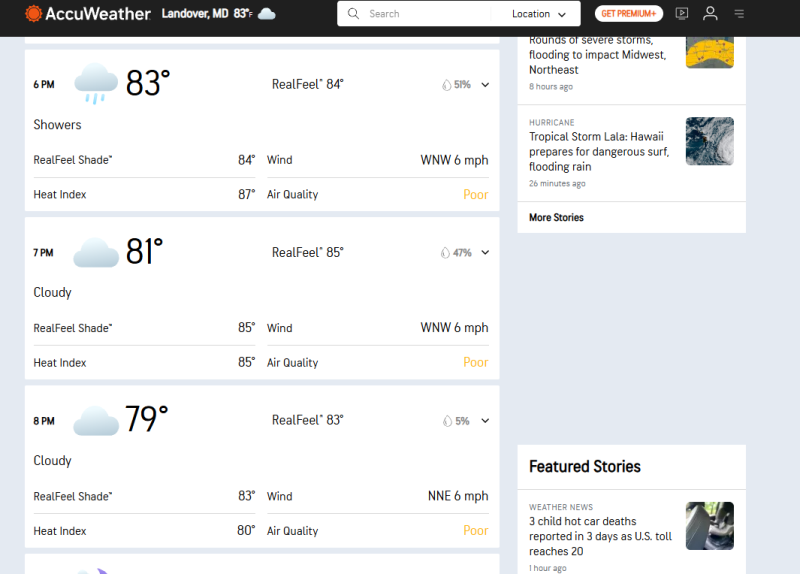Click the cloudy icon for 7 PM

click(96, 253)
